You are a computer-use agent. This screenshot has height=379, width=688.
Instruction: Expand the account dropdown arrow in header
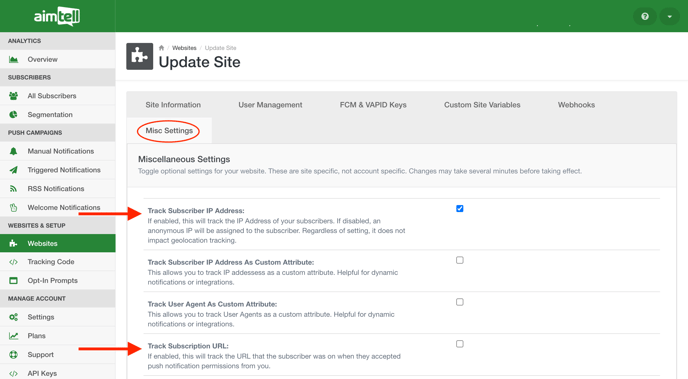point(670,16)
